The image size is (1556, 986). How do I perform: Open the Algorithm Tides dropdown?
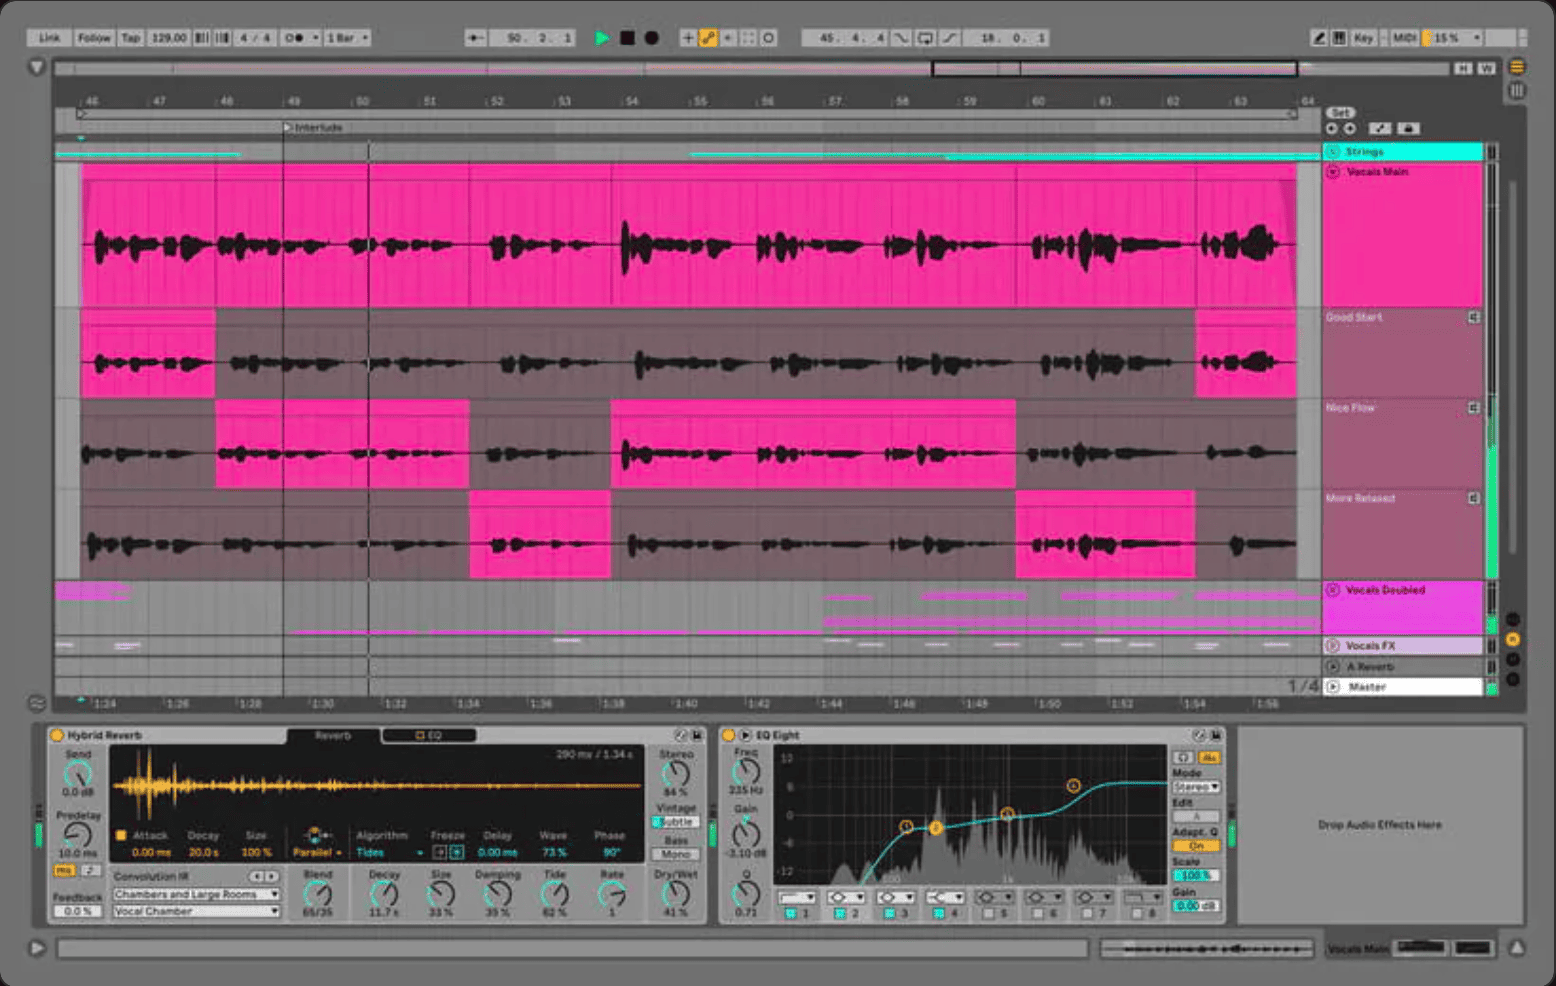pyautogui.click(x=389, y=852)
